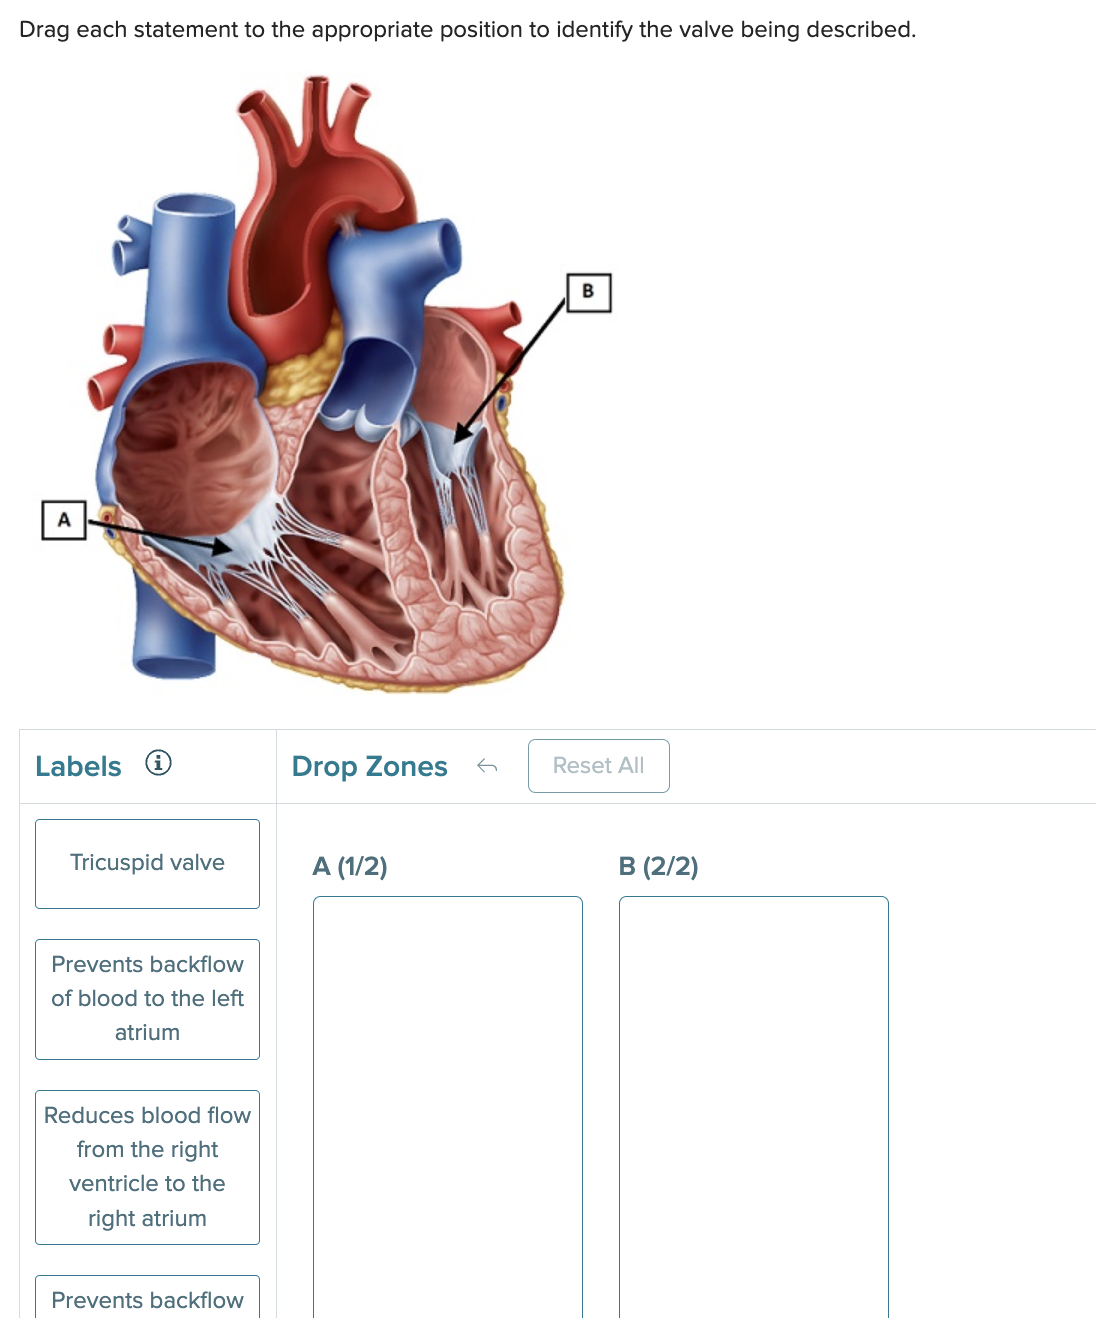Click the arrow tip pointing from B
This screenshot has width=1096, height=1322.
[462, 431]
